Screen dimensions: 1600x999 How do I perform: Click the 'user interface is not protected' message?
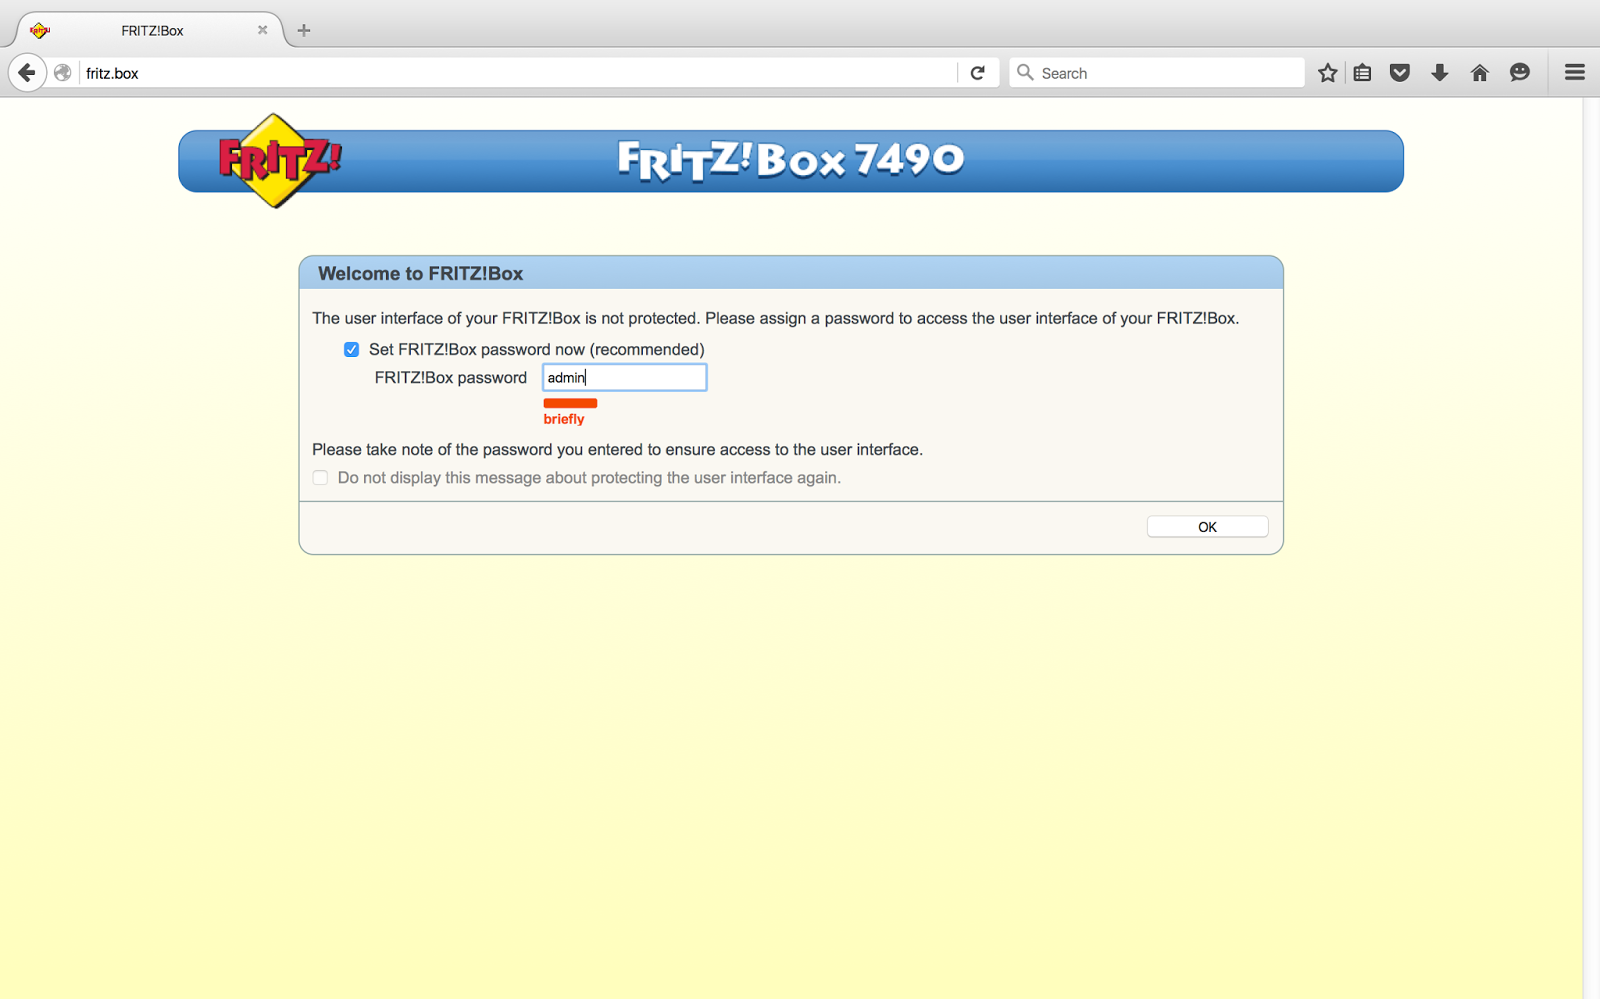click(x=775, y=318)
